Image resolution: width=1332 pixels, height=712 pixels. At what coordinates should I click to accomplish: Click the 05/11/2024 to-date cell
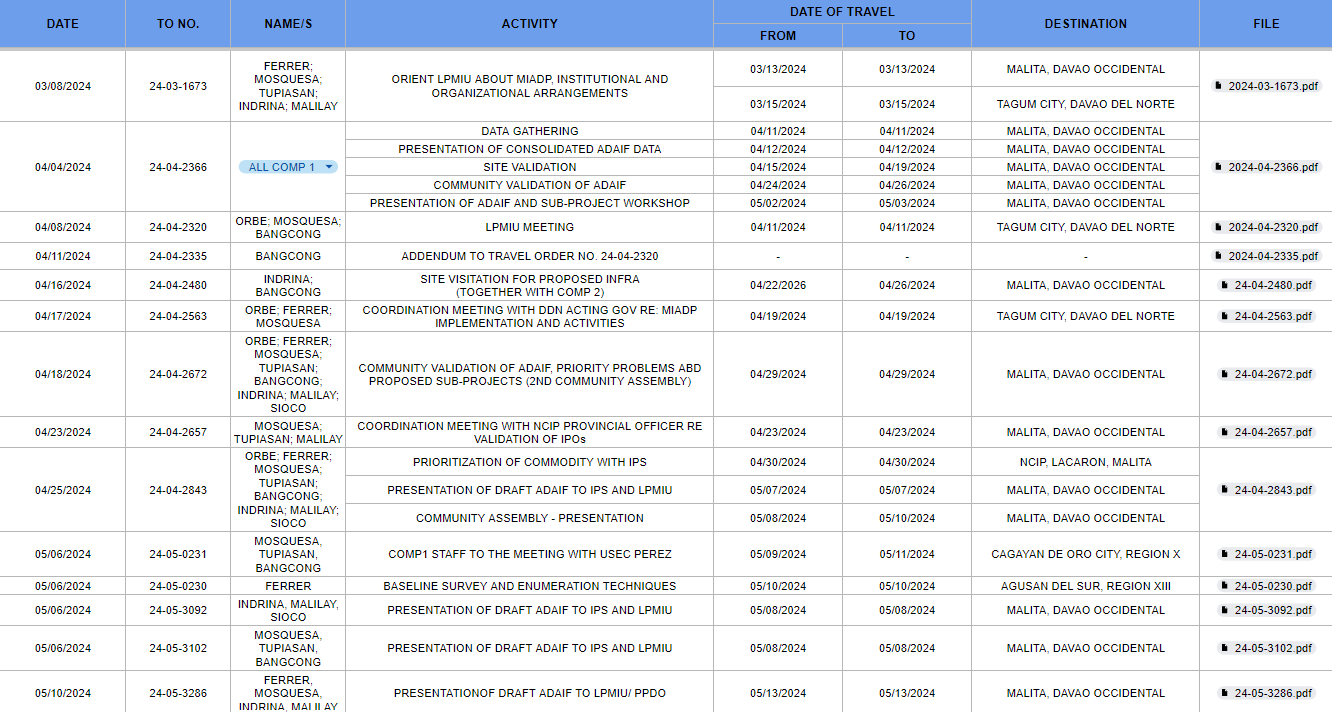[907, 554]
